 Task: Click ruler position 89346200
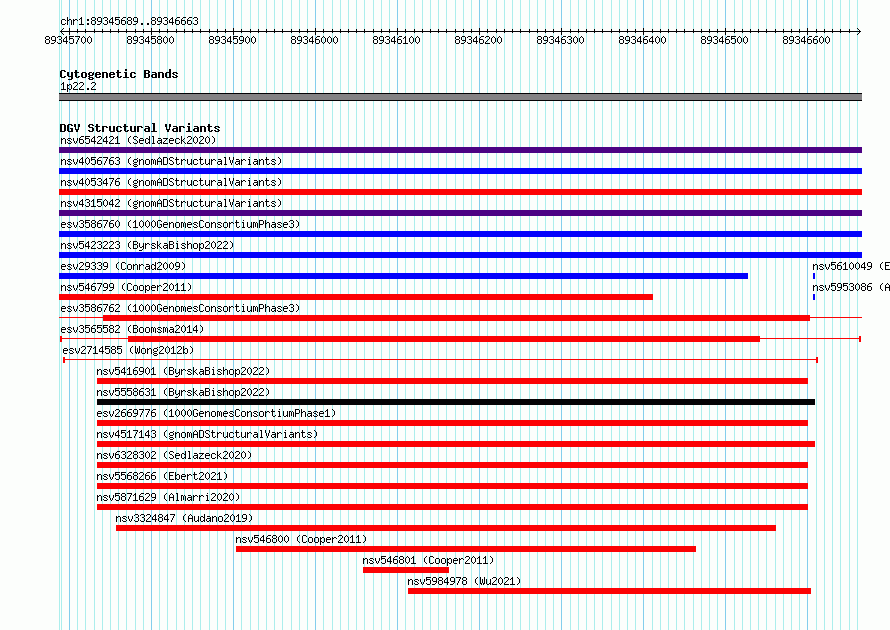pos(478,40)
